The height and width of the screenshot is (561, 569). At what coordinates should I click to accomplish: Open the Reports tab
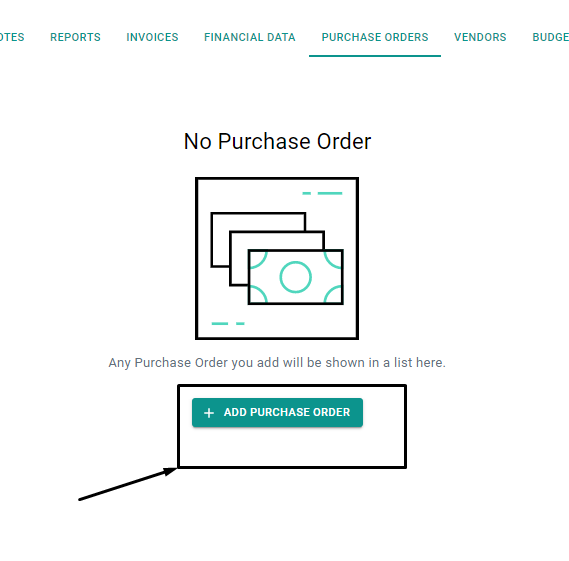(75, 37)
